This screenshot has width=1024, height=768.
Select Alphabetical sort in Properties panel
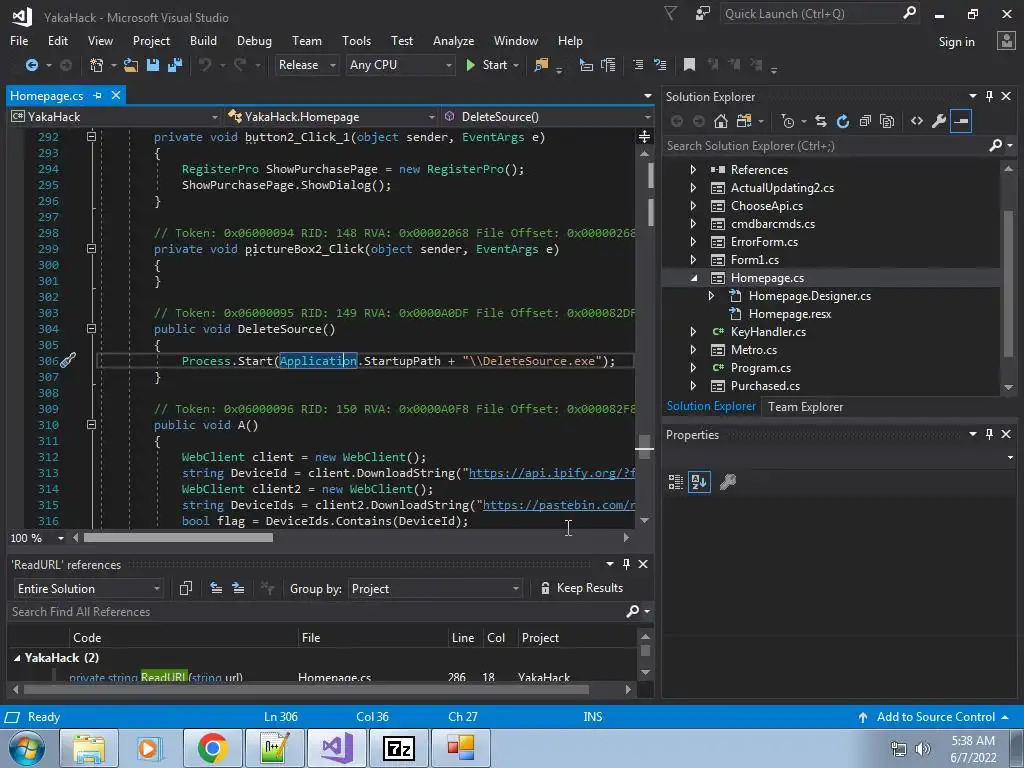click(x=699, y=482)
